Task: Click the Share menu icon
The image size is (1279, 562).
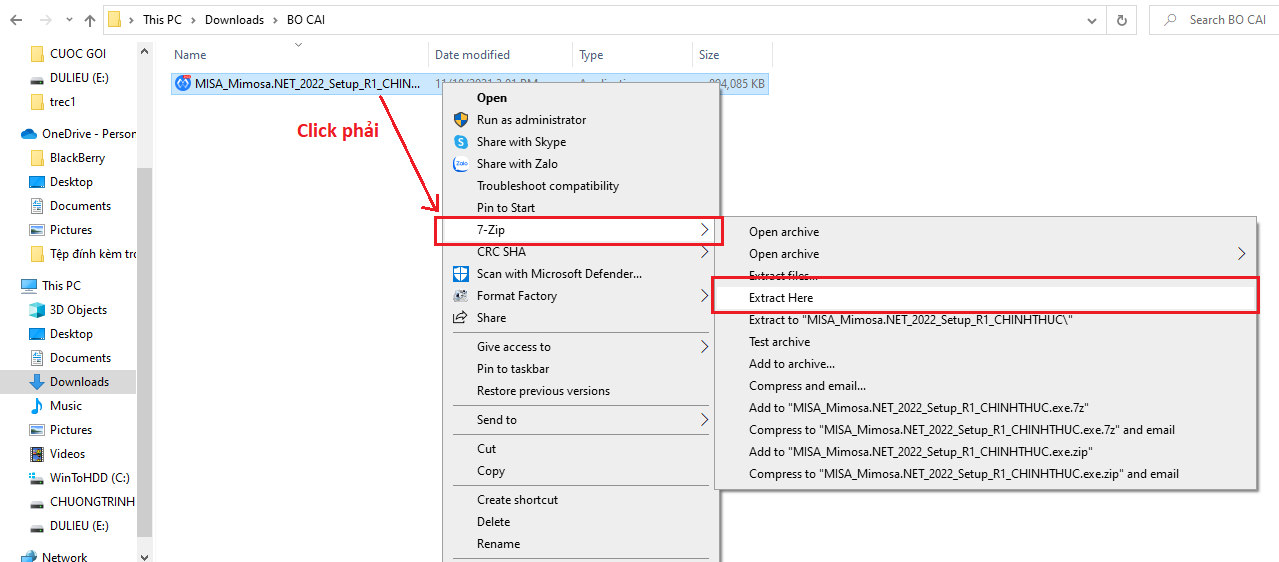Action: (x=461, y=318)
